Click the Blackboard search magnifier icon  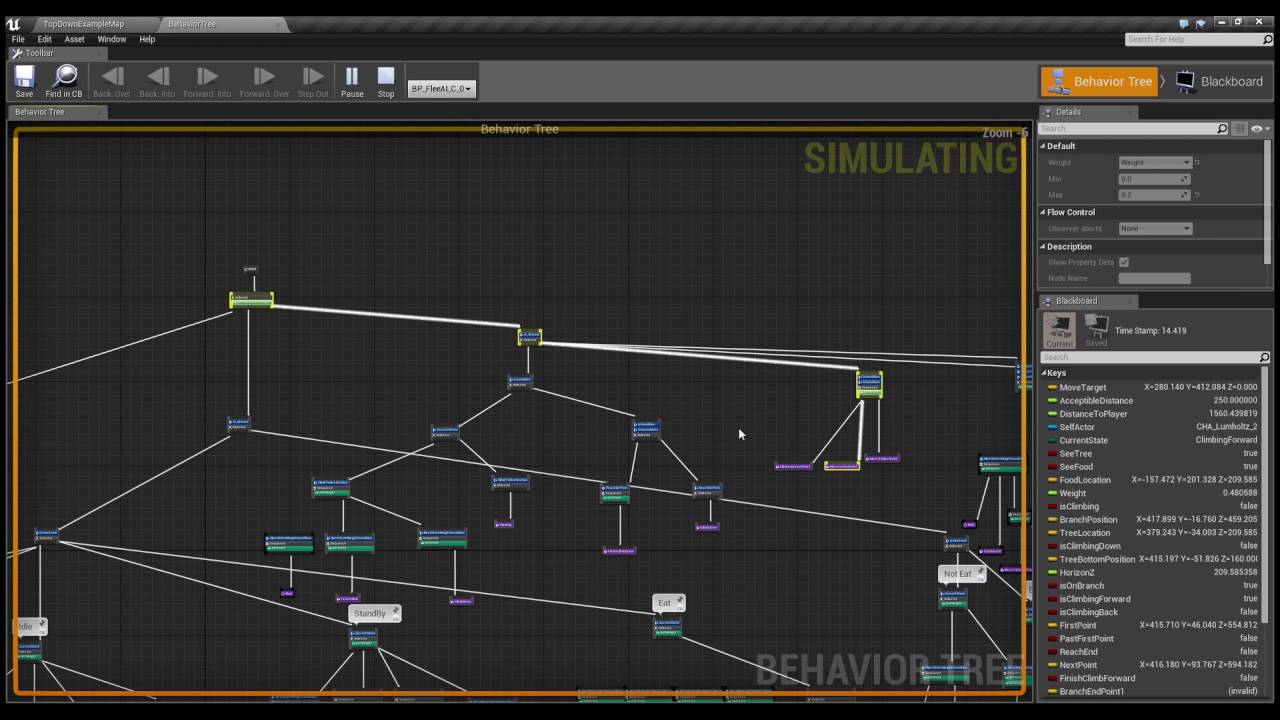(x=1264, y=357)
